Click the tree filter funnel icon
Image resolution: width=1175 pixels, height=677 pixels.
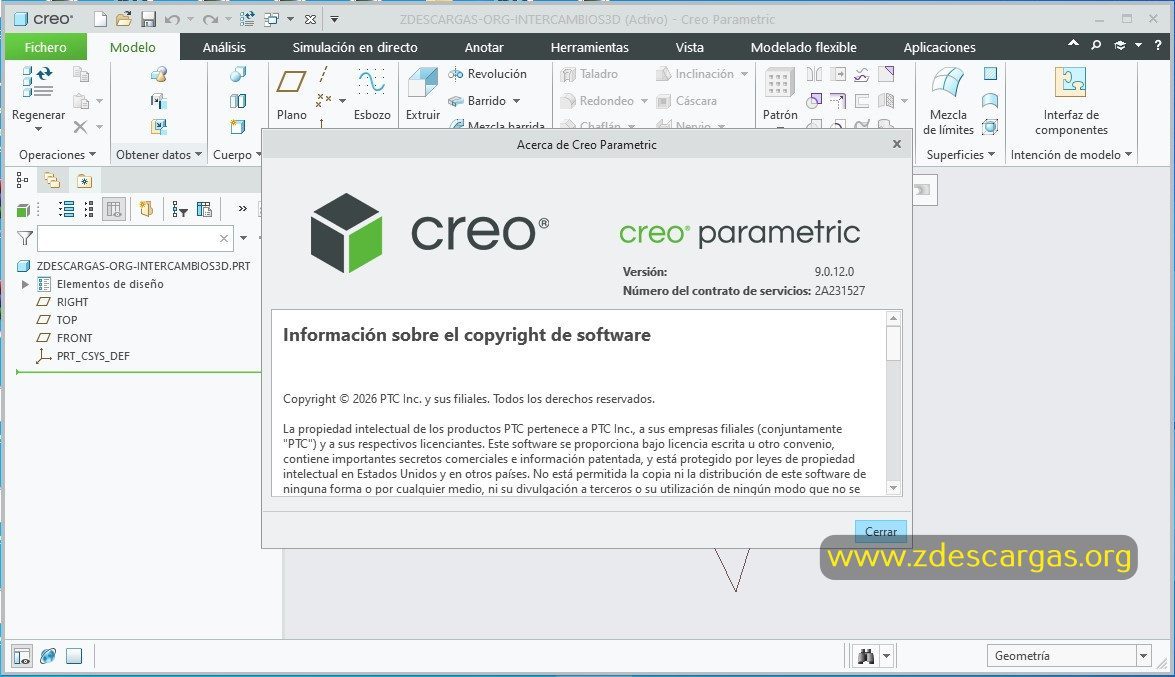(x=25, y=238)
